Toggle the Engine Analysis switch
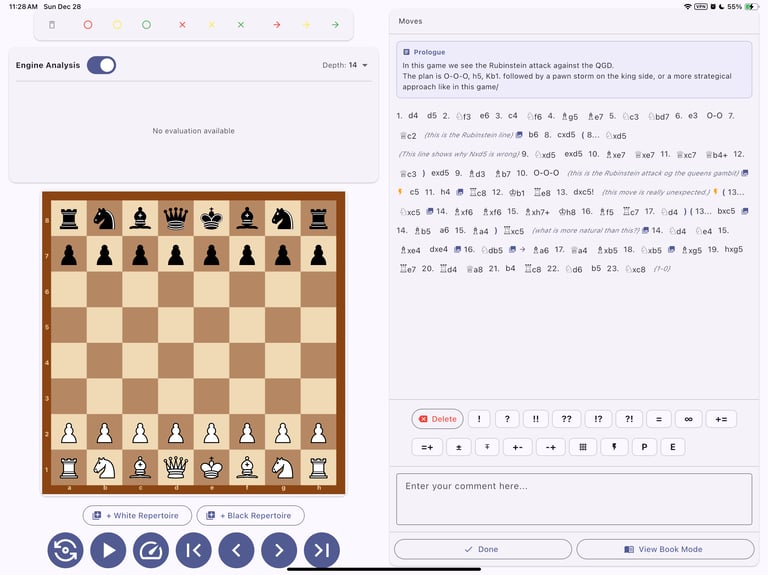768x575 pixels. [x=101, y=65]
